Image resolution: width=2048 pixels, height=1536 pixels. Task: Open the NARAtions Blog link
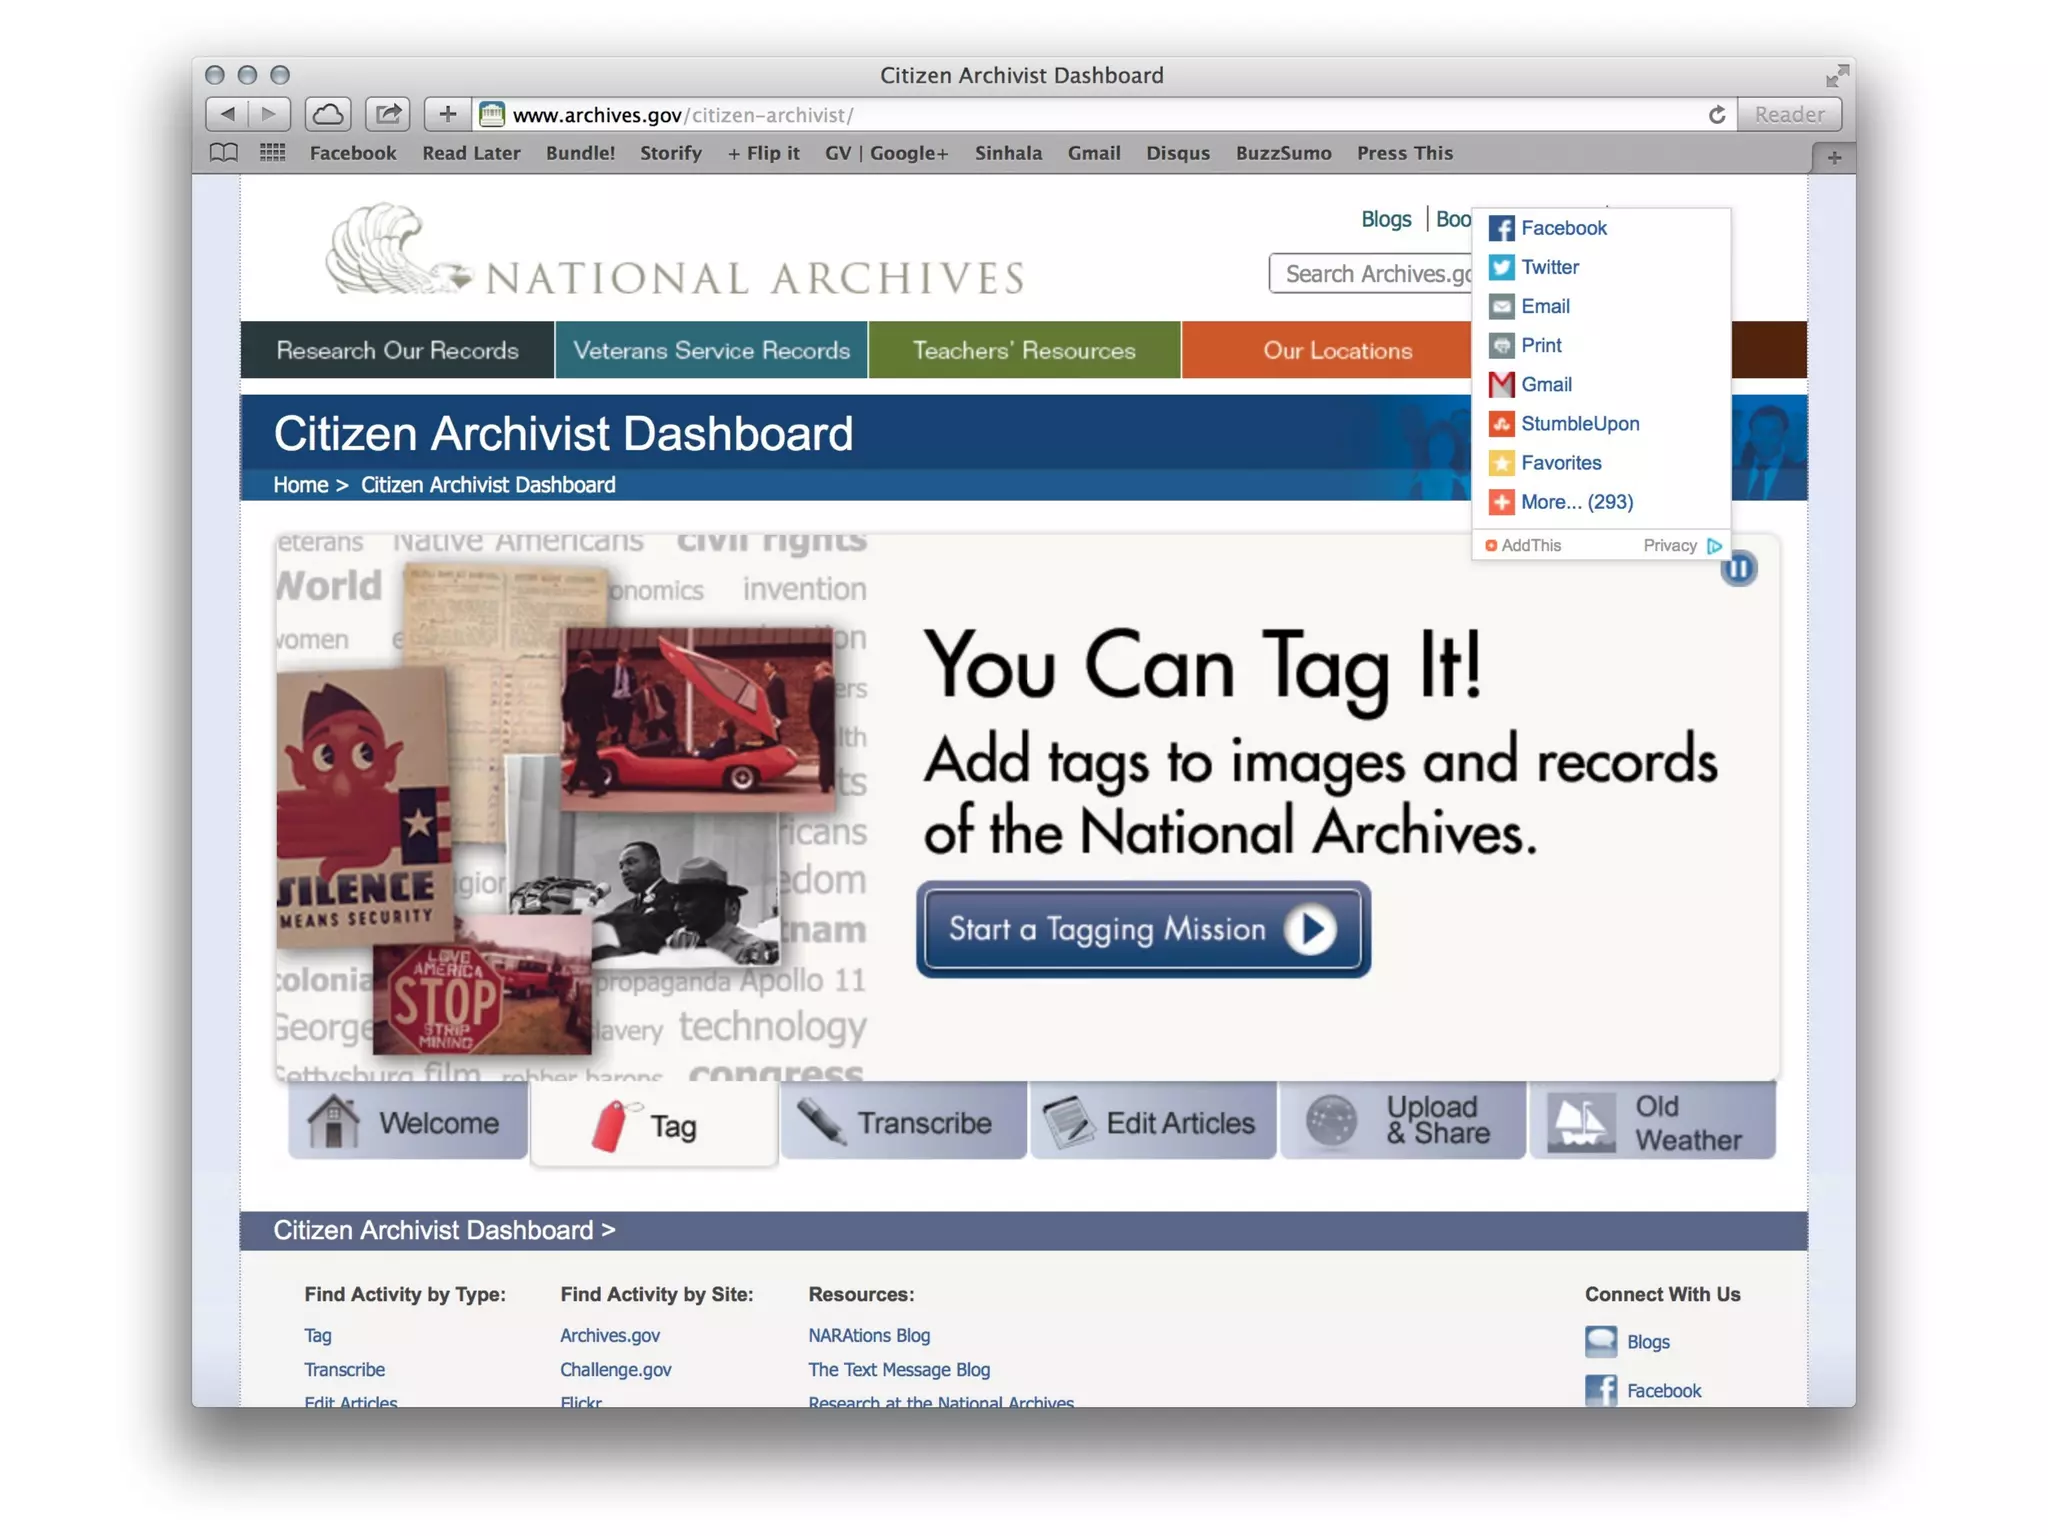868,1335
